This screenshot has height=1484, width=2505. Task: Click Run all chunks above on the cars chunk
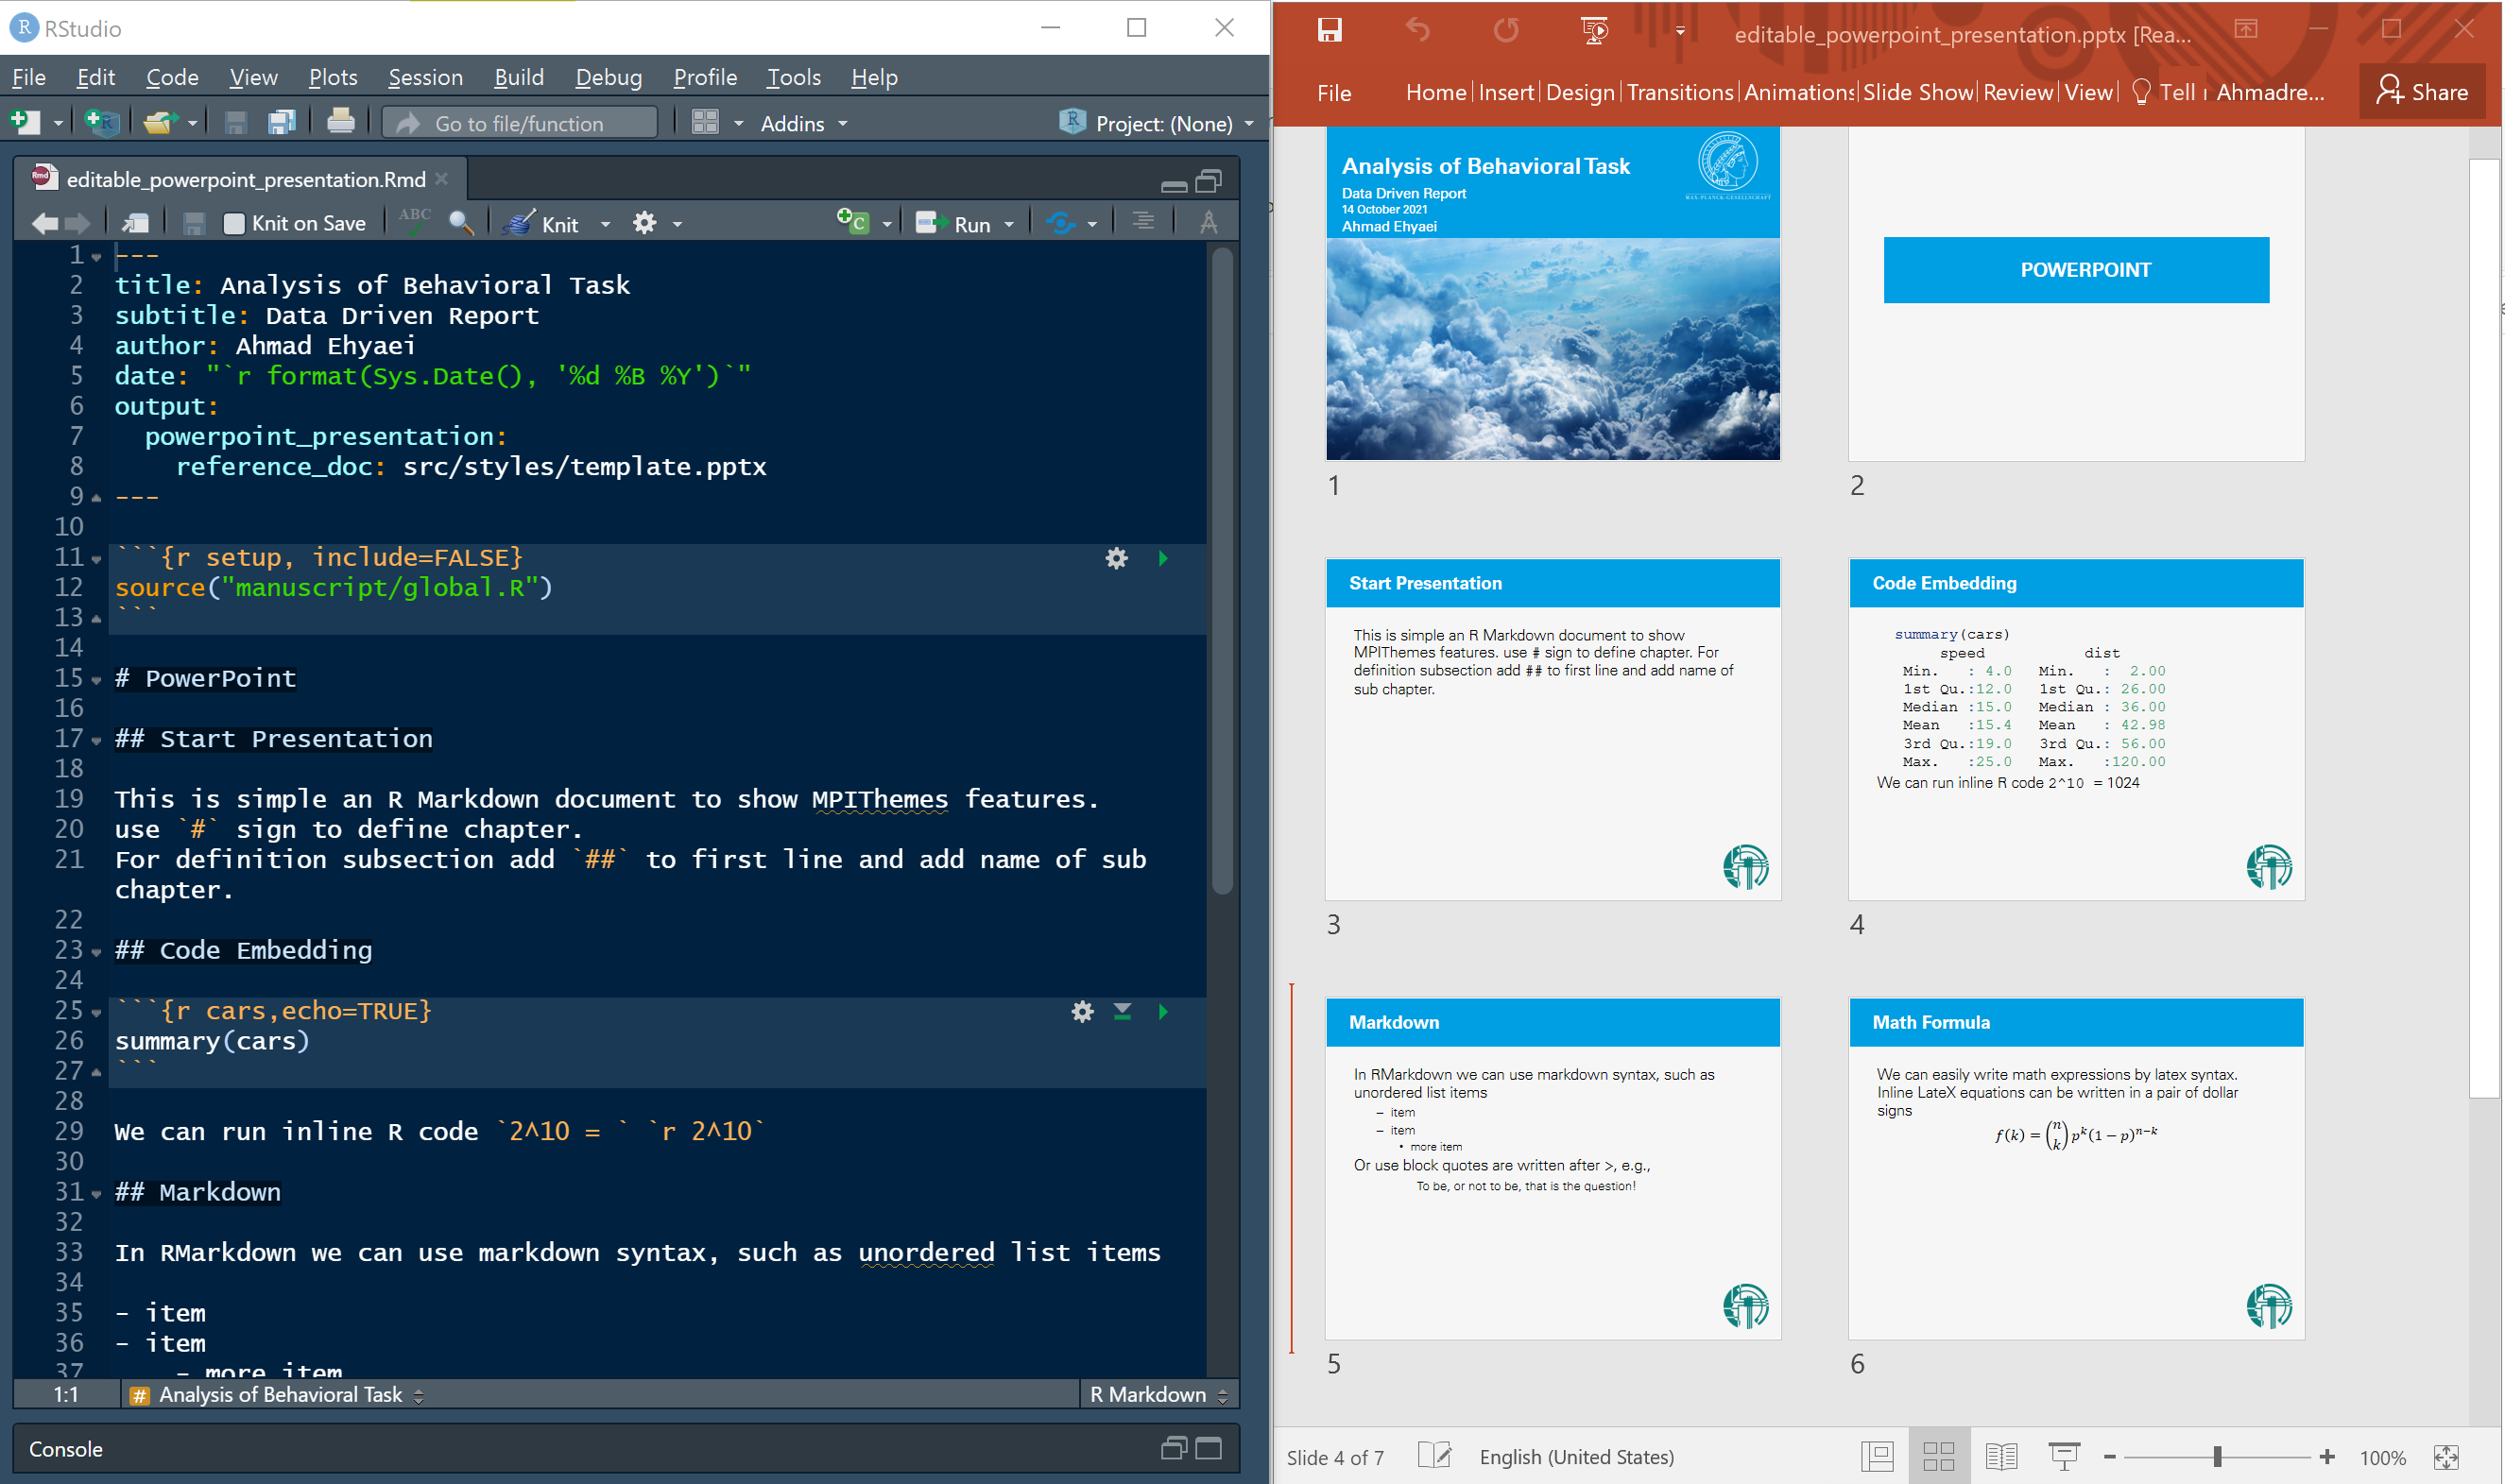point(1123,1011)
